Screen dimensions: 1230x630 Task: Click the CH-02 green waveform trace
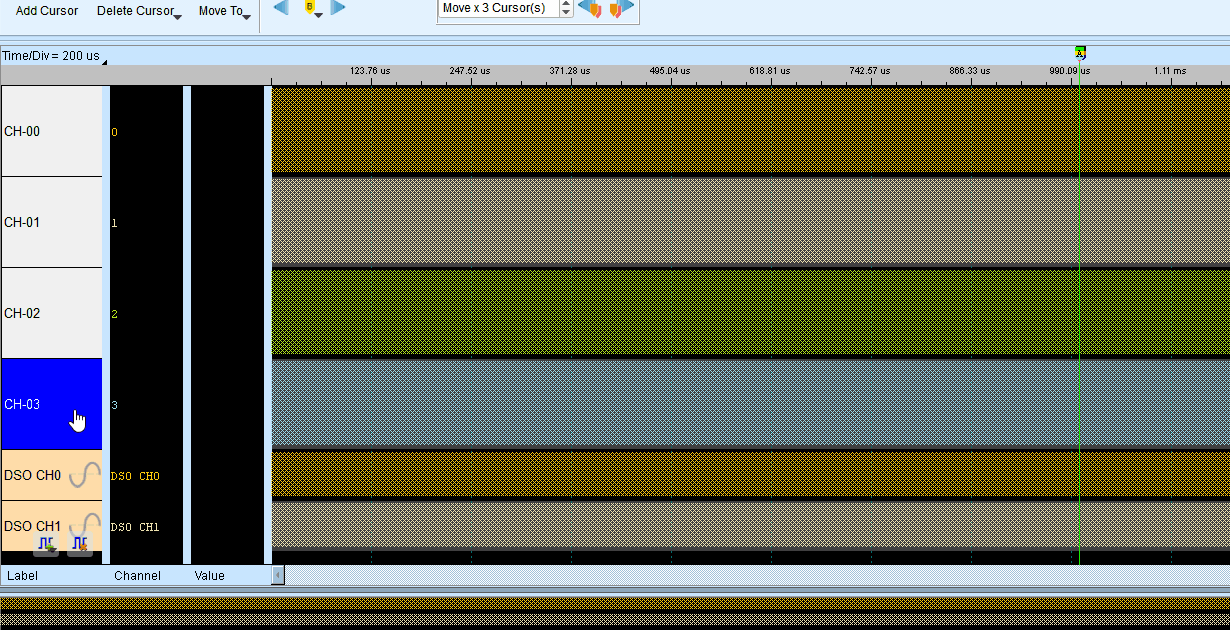pyautogui.click(x=750, y=311)
